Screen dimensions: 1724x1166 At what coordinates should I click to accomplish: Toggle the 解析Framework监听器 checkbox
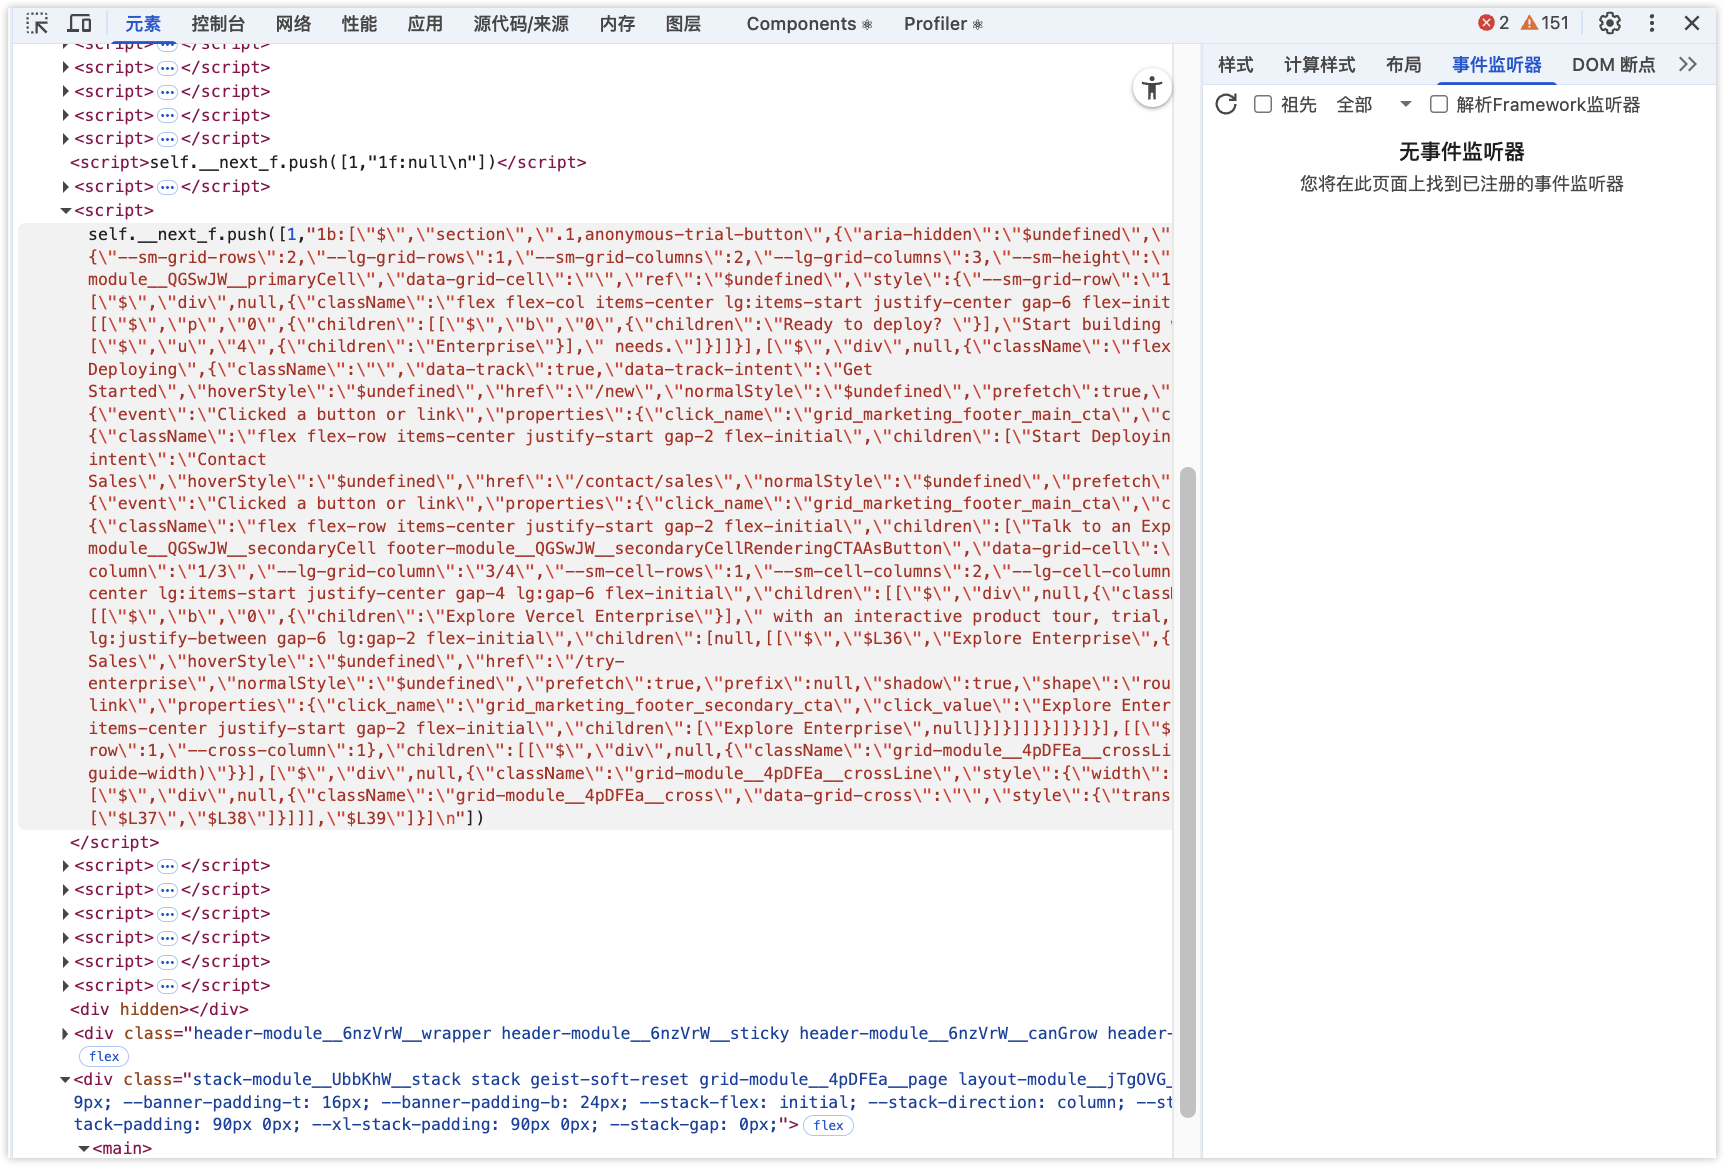point(1439,104)
